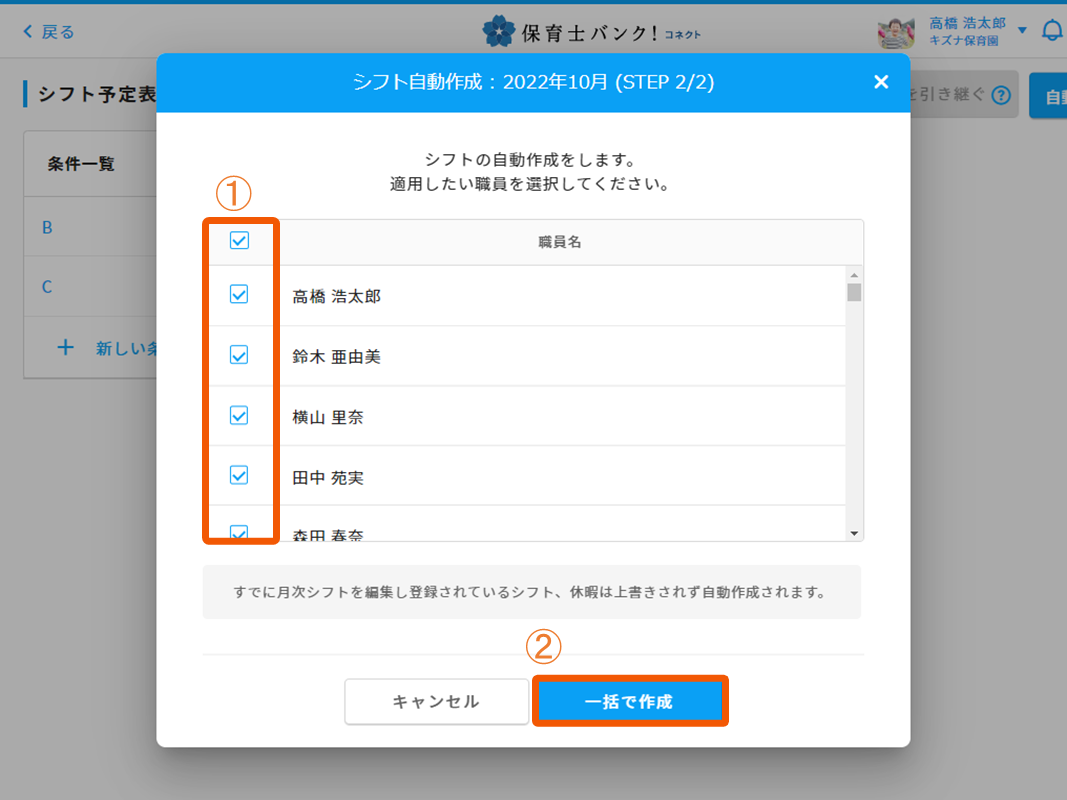Click the help question mark icon
Image resolution: width=1067 pixels, height=800 pixels.
click(999, 96)
